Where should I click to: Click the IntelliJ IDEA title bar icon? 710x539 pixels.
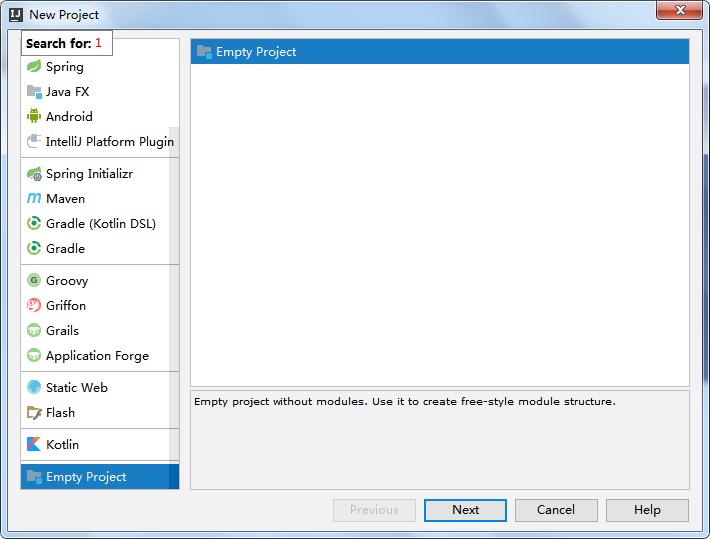point(16,14)
